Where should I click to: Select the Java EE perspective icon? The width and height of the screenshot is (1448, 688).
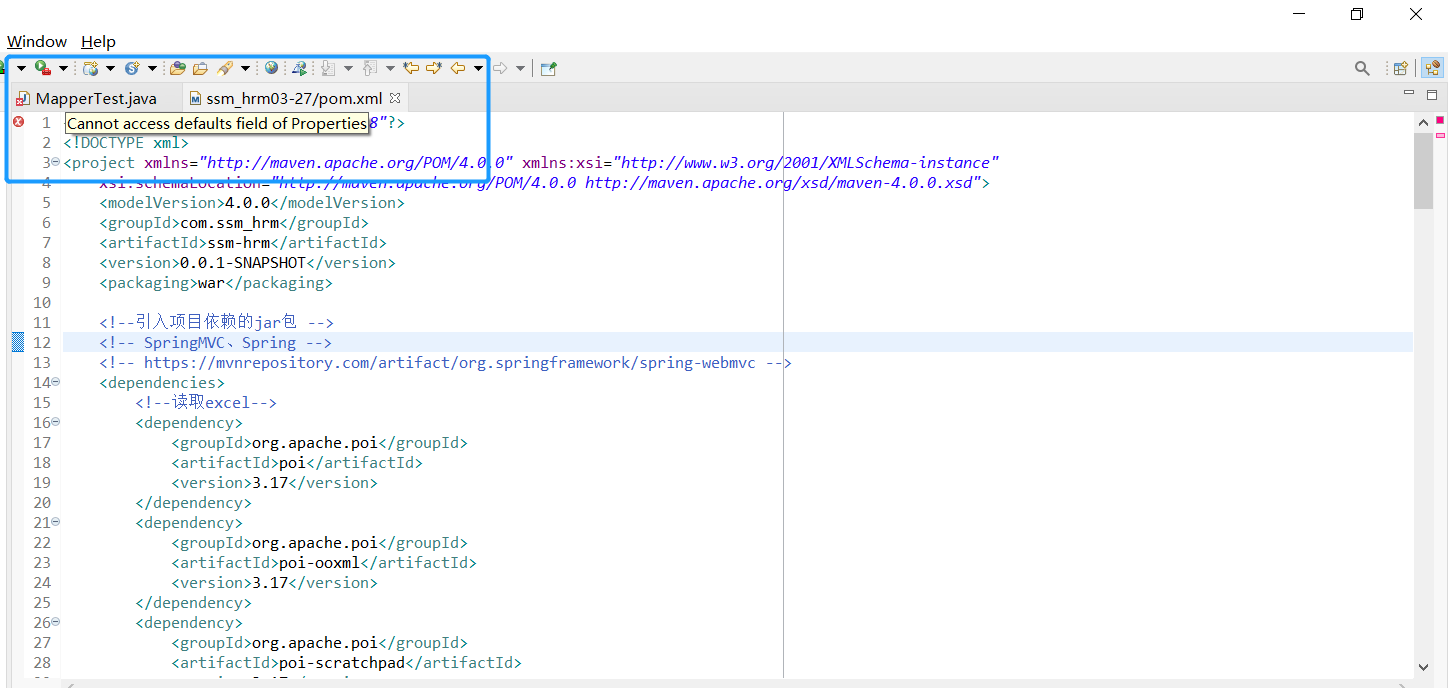tap(1432, 68)
